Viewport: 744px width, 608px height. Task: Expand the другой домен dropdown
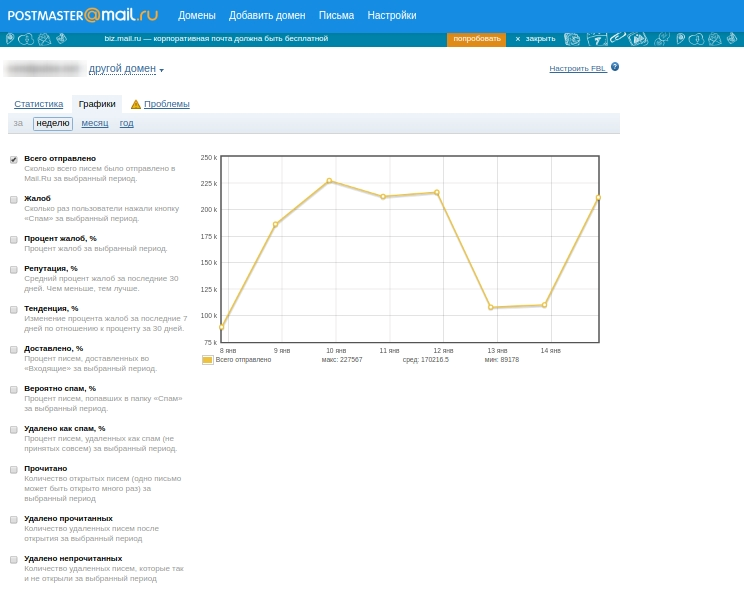[126, 69]
